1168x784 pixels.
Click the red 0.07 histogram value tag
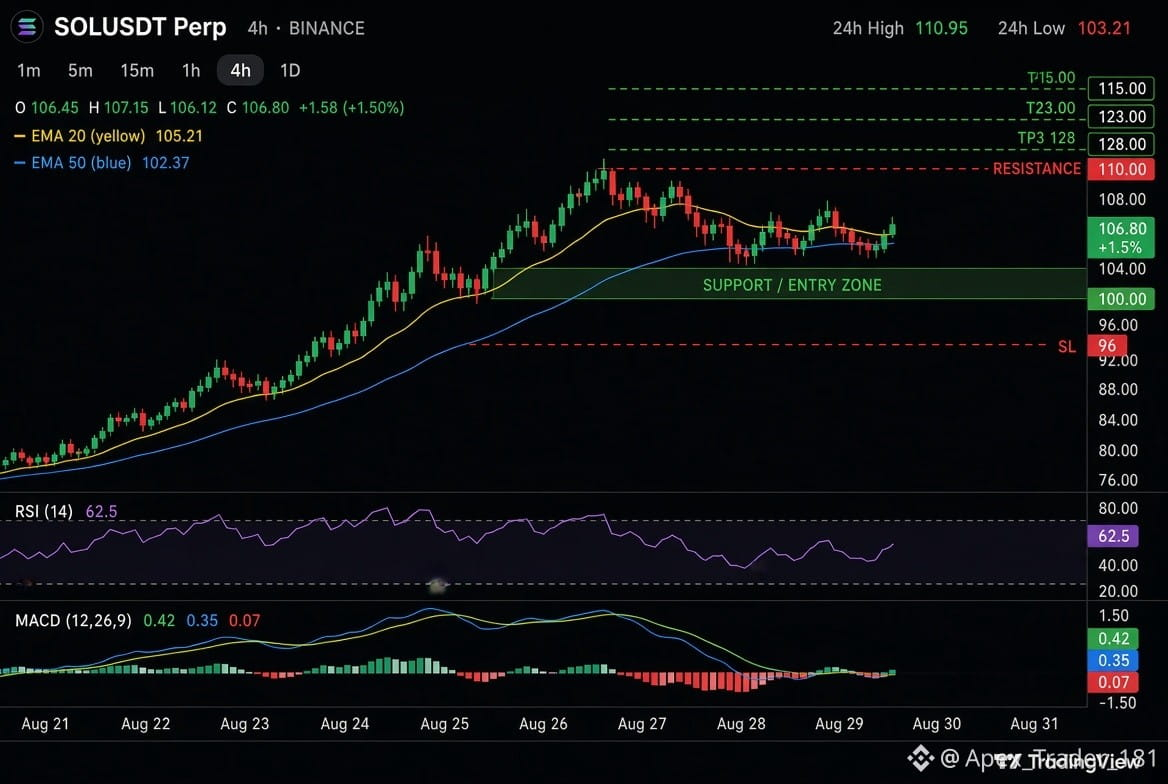click(x=1113, y=682)
